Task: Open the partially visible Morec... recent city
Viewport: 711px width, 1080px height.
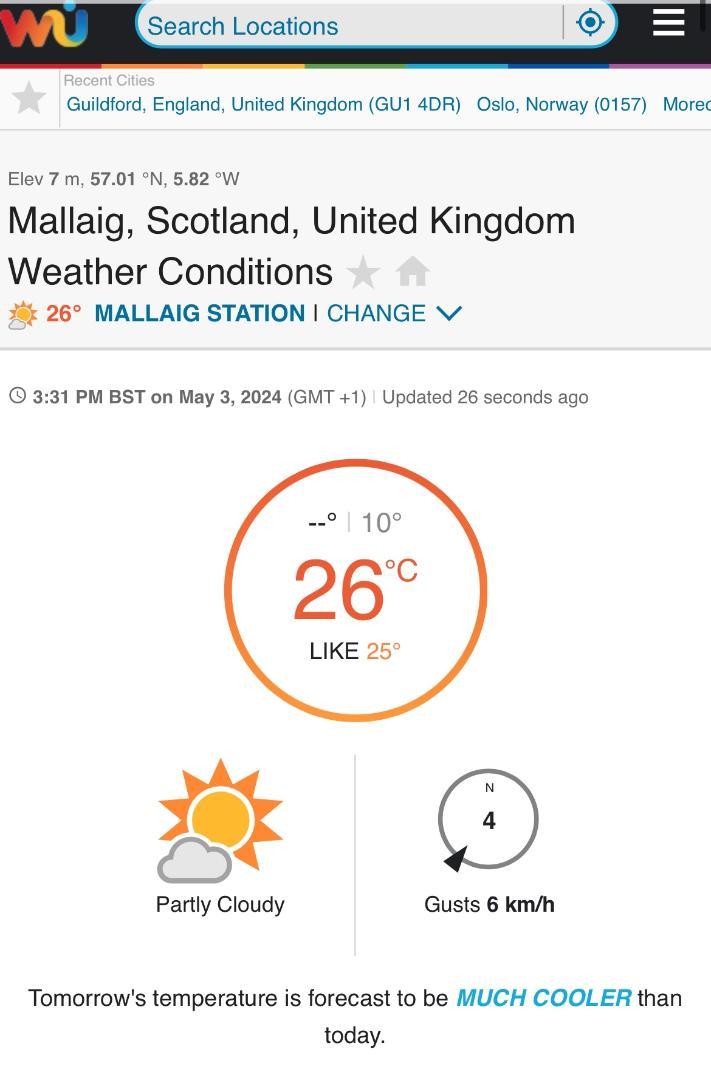Action: (686, 105)
